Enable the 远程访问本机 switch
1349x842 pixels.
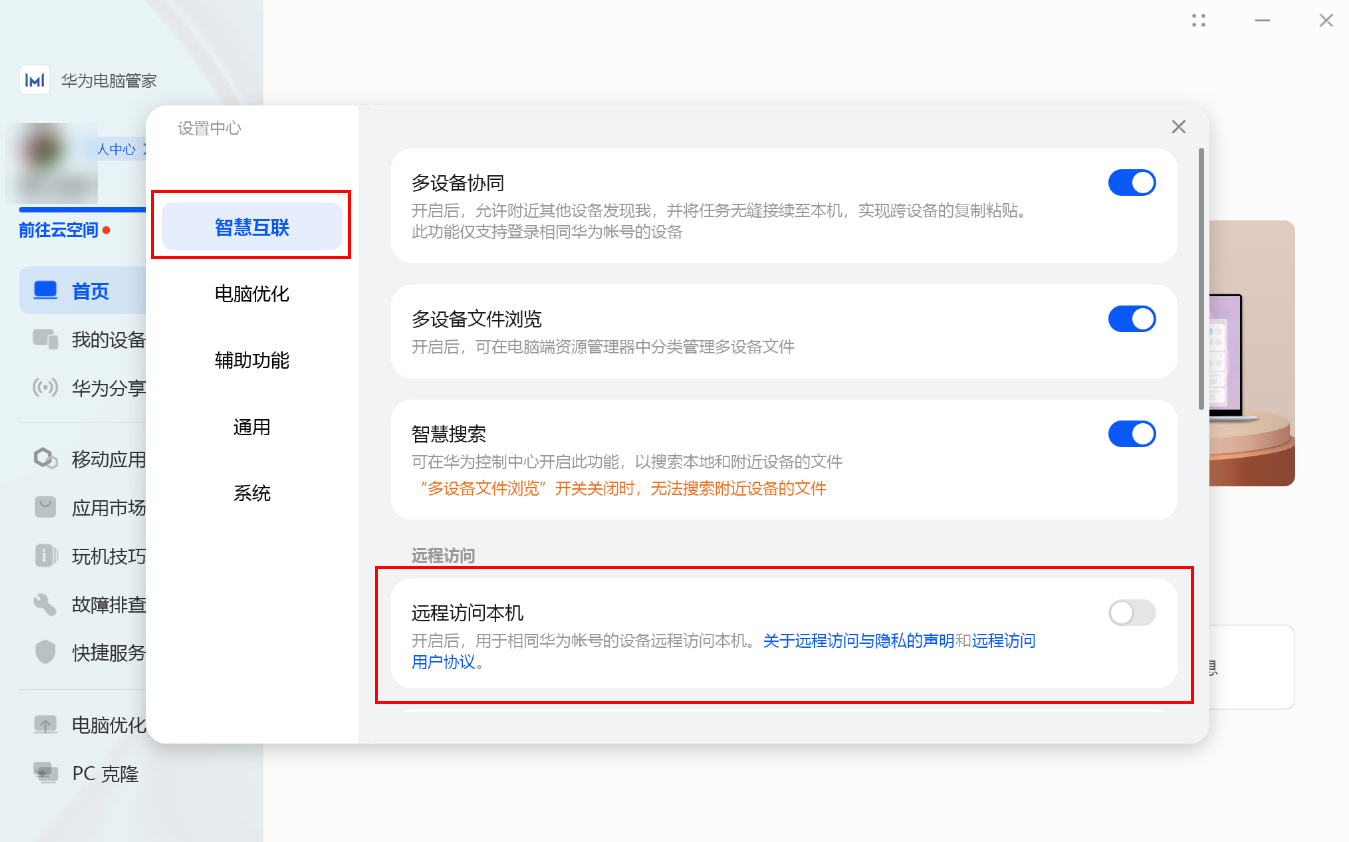pos(1132,613)
